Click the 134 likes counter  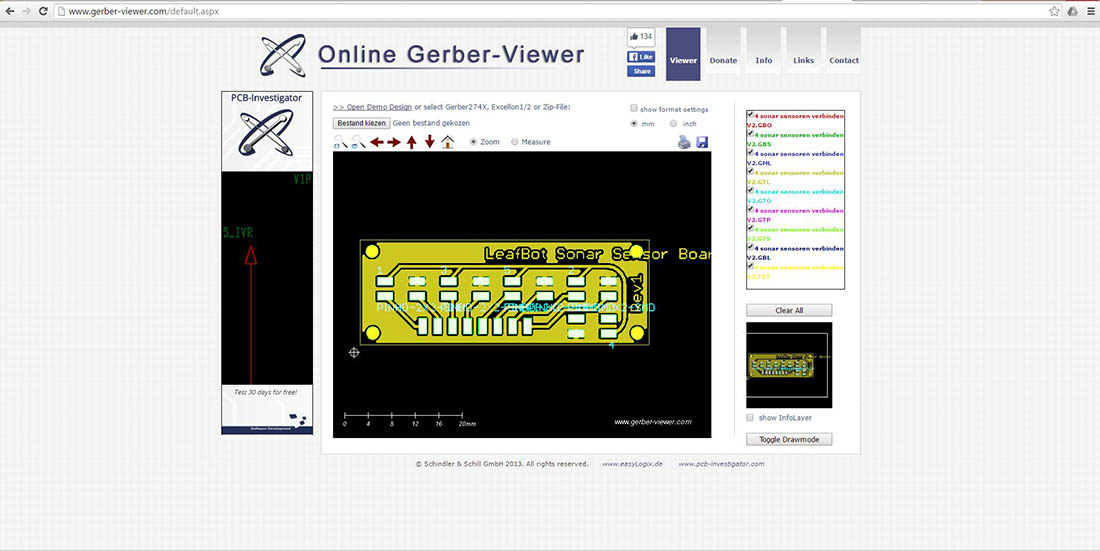[x=640, y=36]
